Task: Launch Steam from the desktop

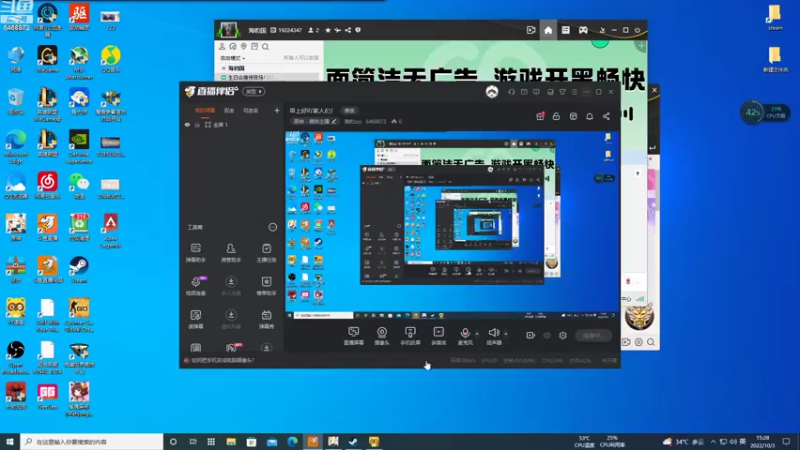Action: coord(79,269)
